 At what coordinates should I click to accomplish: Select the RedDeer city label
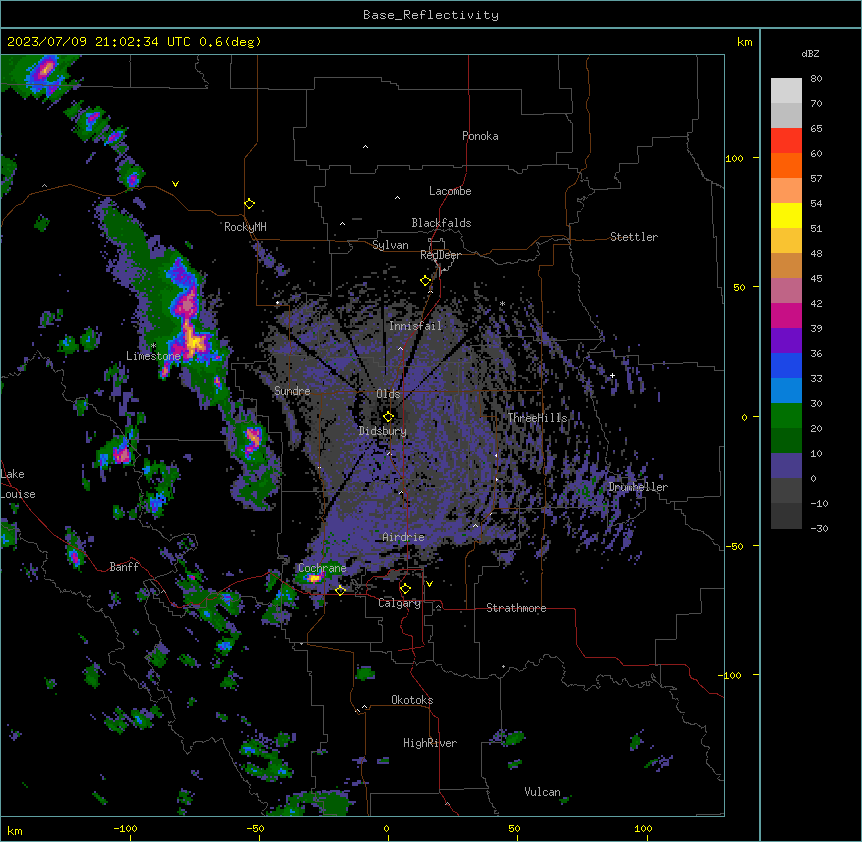tap(440, 255)
